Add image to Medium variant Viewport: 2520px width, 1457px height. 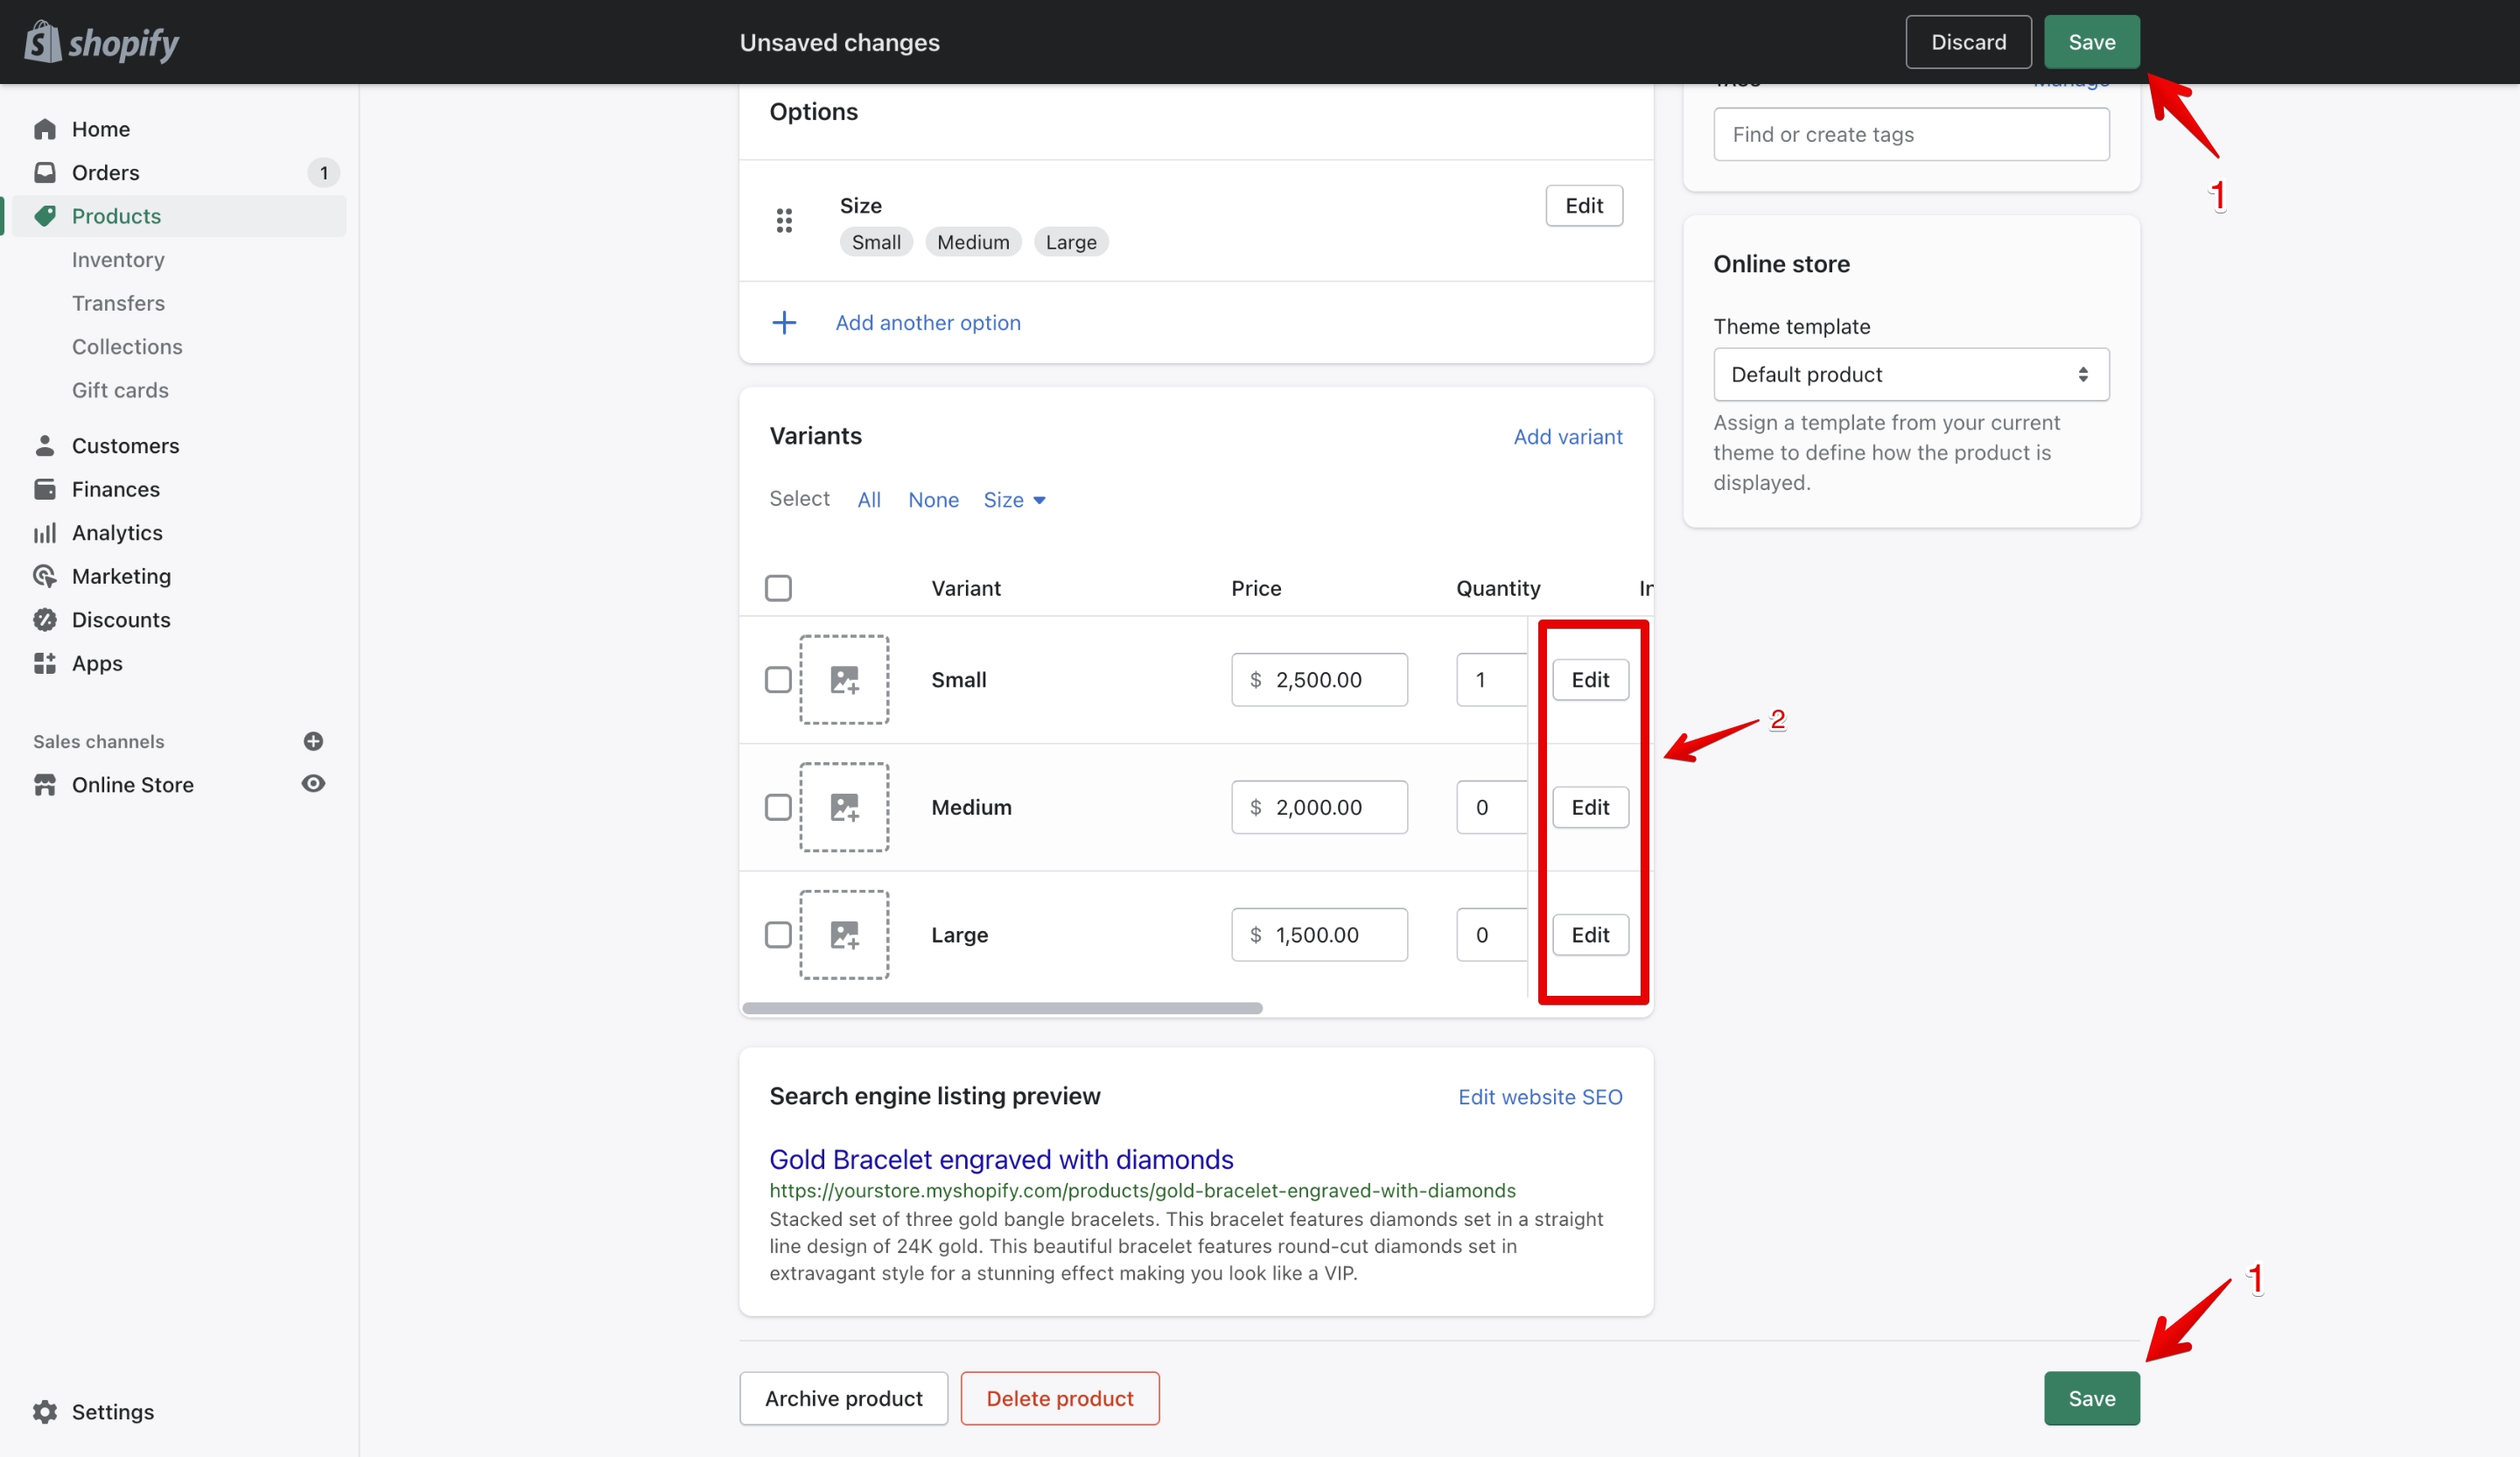[844, 807]
